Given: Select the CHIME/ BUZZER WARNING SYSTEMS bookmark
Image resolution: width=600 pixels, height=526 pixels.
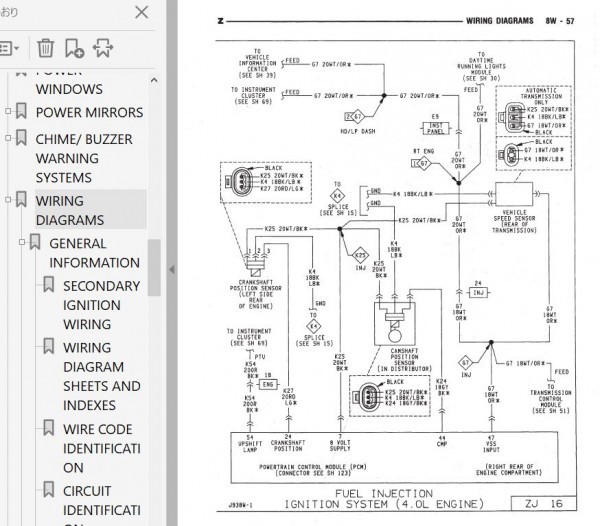Looking at the screenshot, I should pyautogui.click(x=84, y=158).
